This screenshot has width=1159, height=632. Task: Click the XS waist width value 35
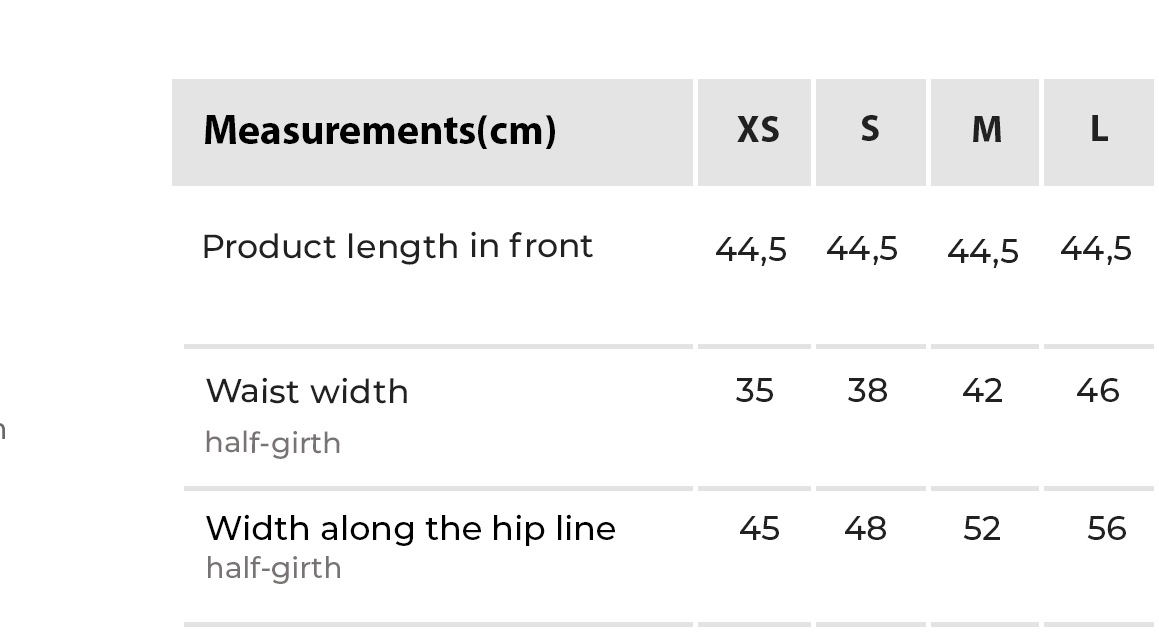[754, 391]
